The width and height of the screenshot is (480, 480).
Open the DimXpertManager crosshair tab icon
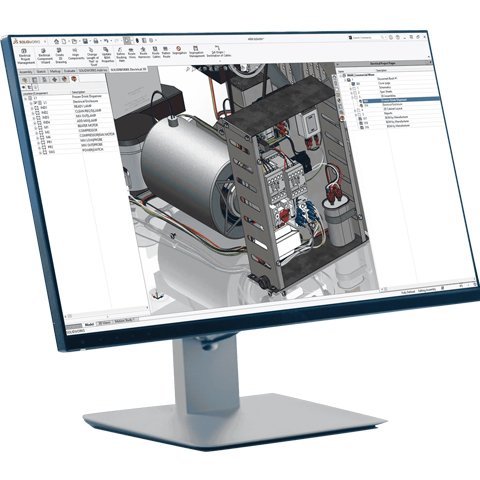coord(55,79)
